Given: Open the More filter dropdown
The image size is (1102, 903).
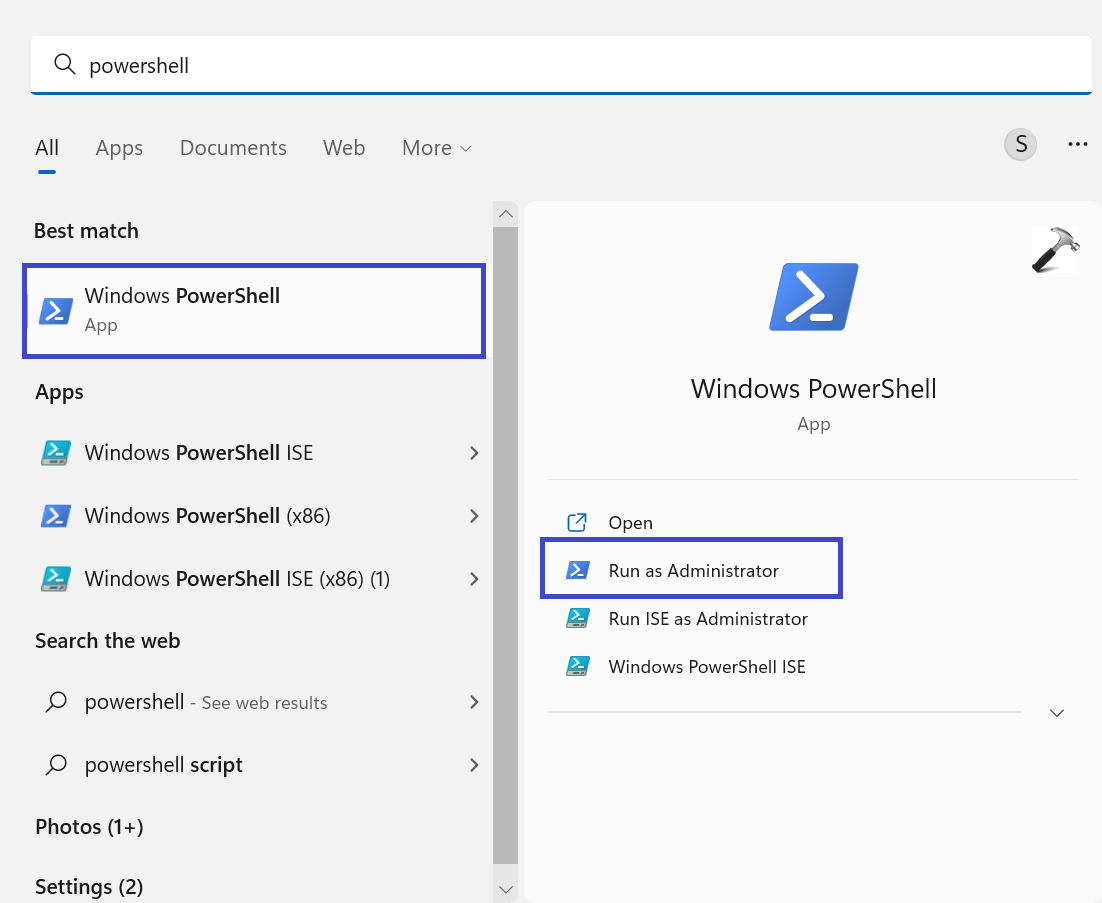Looking at the screenshot, I should (436, 148).
